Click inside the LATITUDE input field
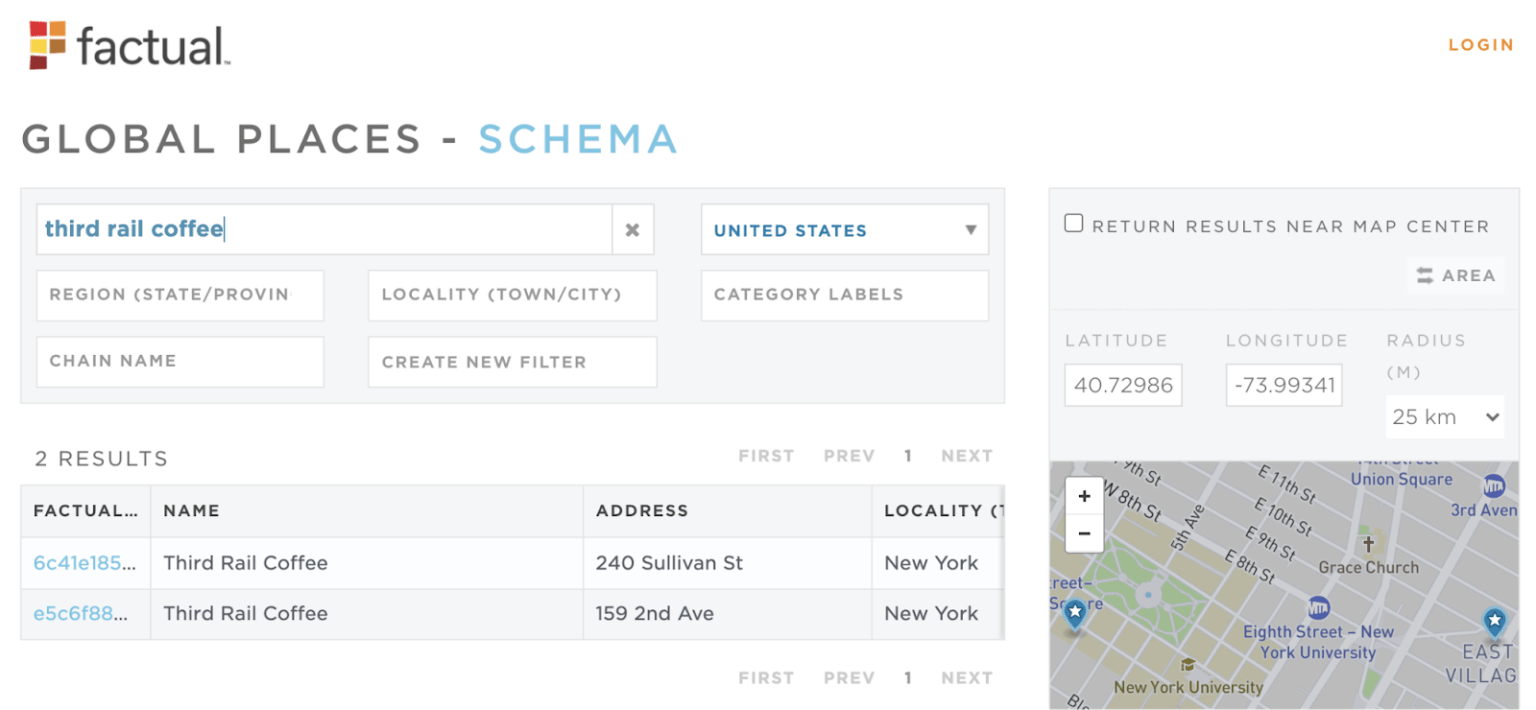Viewport: 1536px width, 710px height. (x=1123, y=384)
